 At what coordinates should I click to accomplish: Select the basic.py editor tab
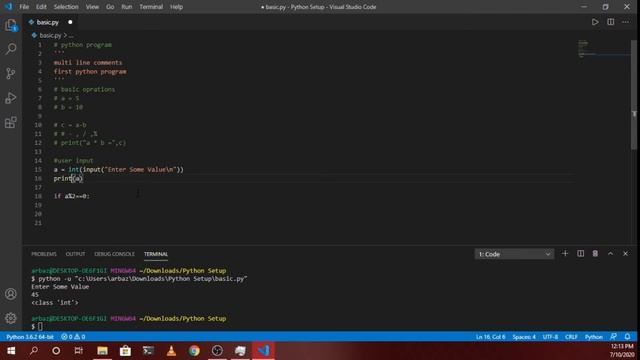coord(48,22)
